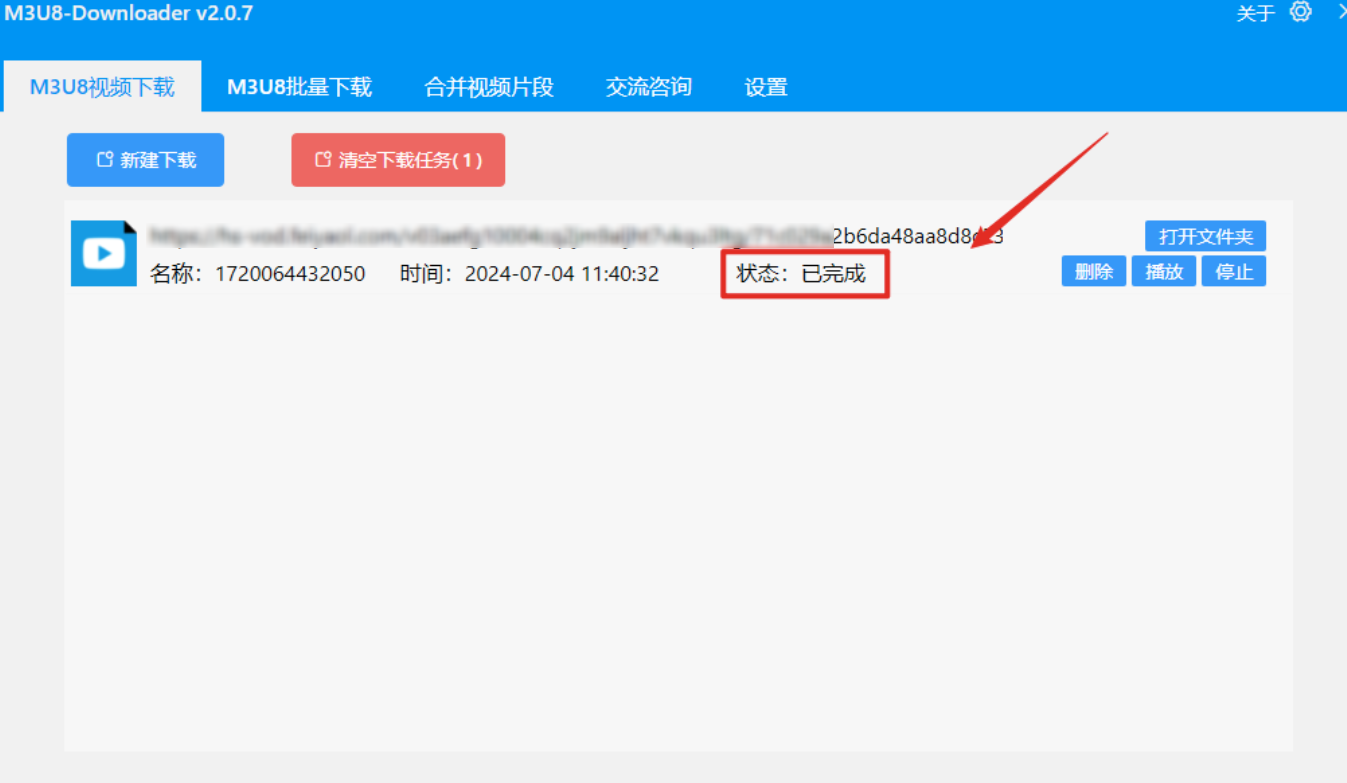Click the red 清空下载任务(1) button
1347x783 pixels.
(398, 160)
